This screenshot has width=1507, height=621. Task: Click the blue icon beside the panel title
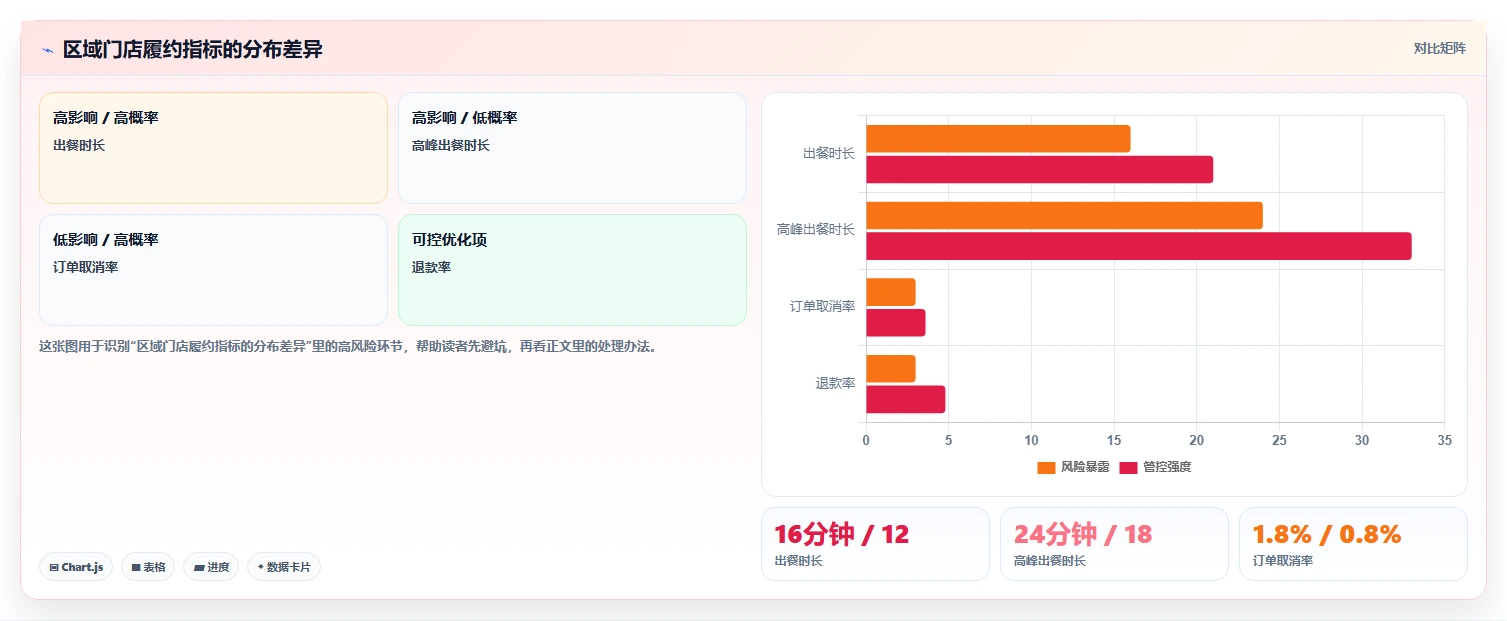[x=47, y=50]
